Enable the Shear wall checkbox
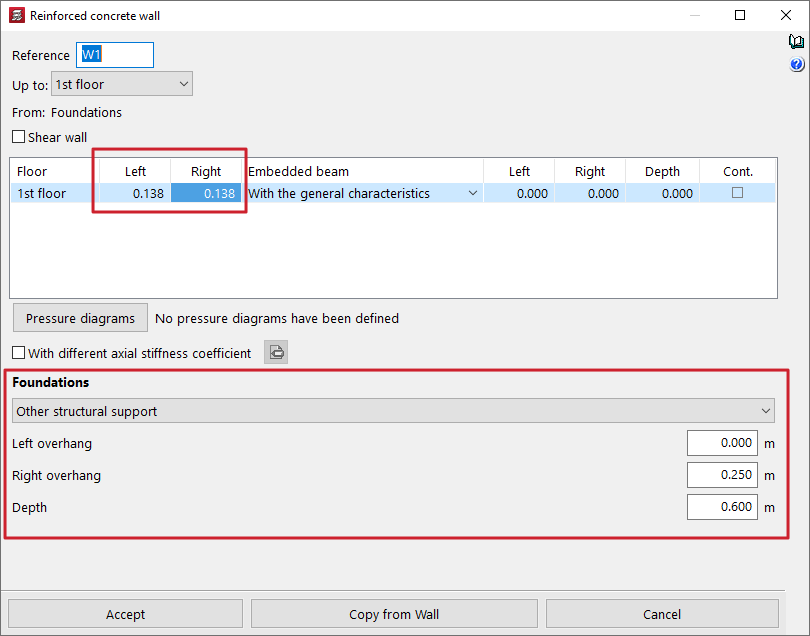This screenshot has width=810, height=636. tap(19, 137)
